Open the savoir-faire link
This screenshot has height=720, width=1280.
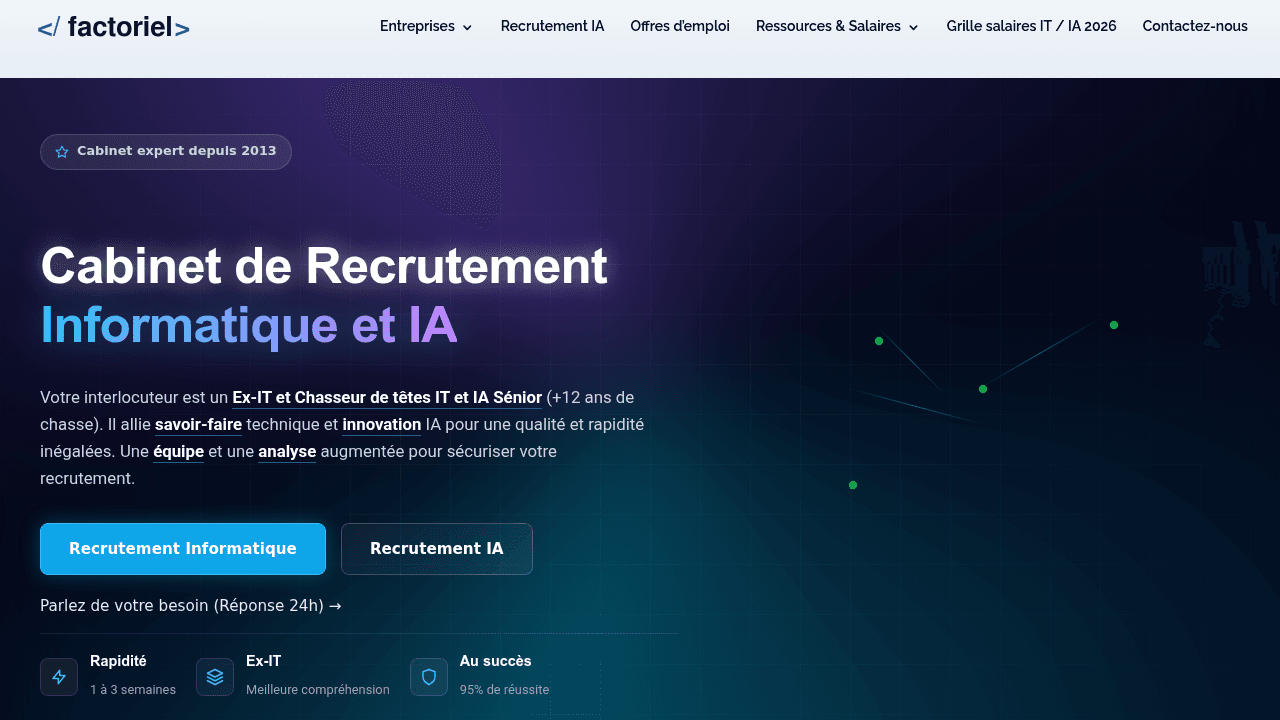(198, 424)
